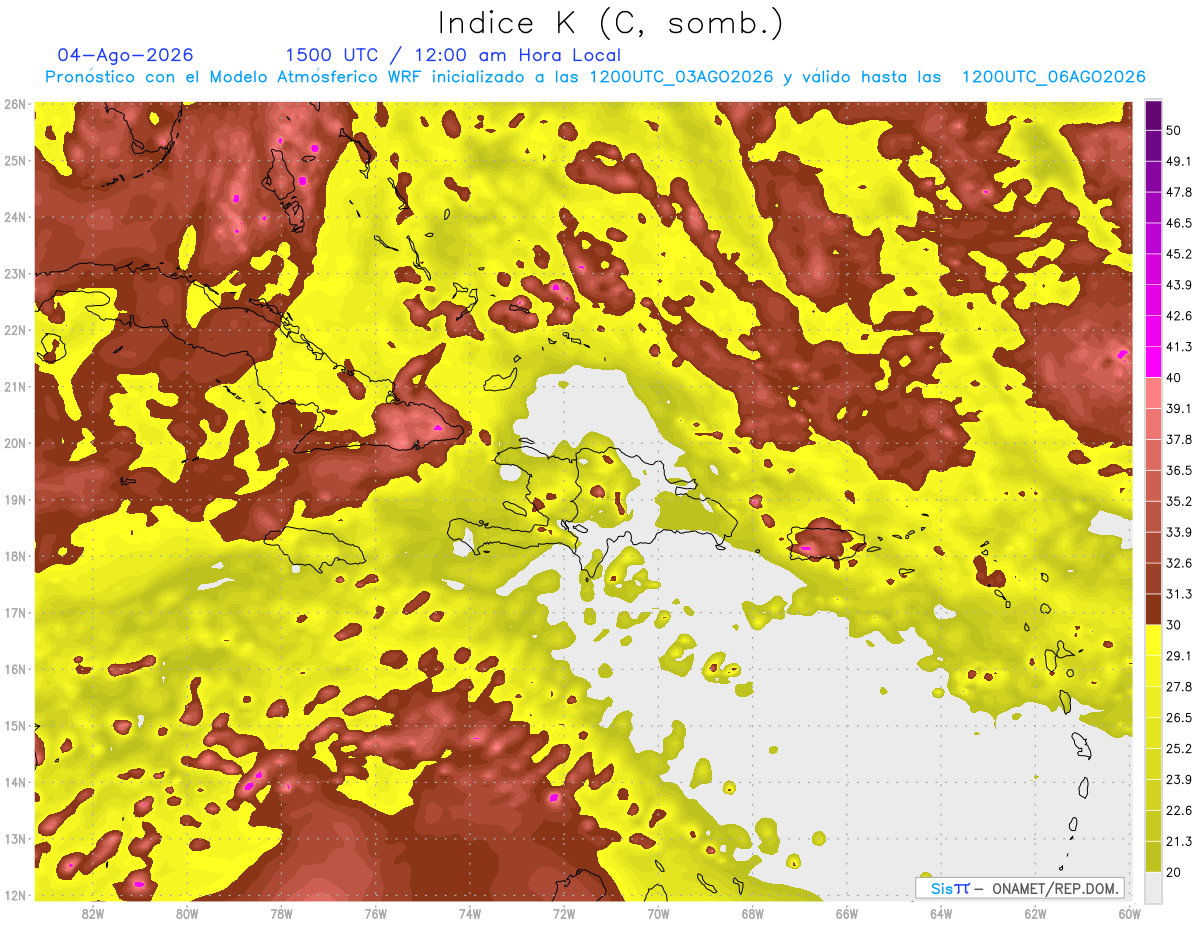This screenshot has height=927, width=1200.
Task: Click the '35.2' color bar label
Action: [1178, 501]
